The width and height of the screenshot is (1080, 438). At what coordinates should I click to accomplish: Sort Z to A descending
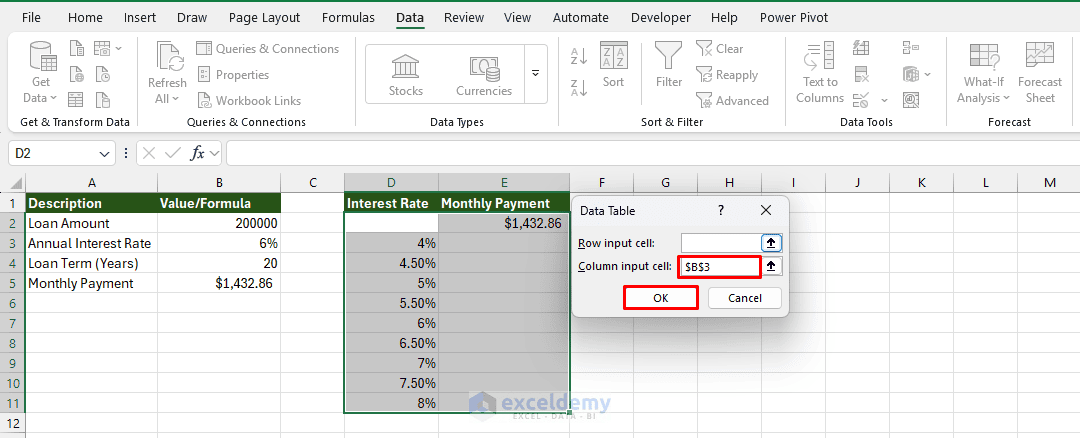point(579,87)
